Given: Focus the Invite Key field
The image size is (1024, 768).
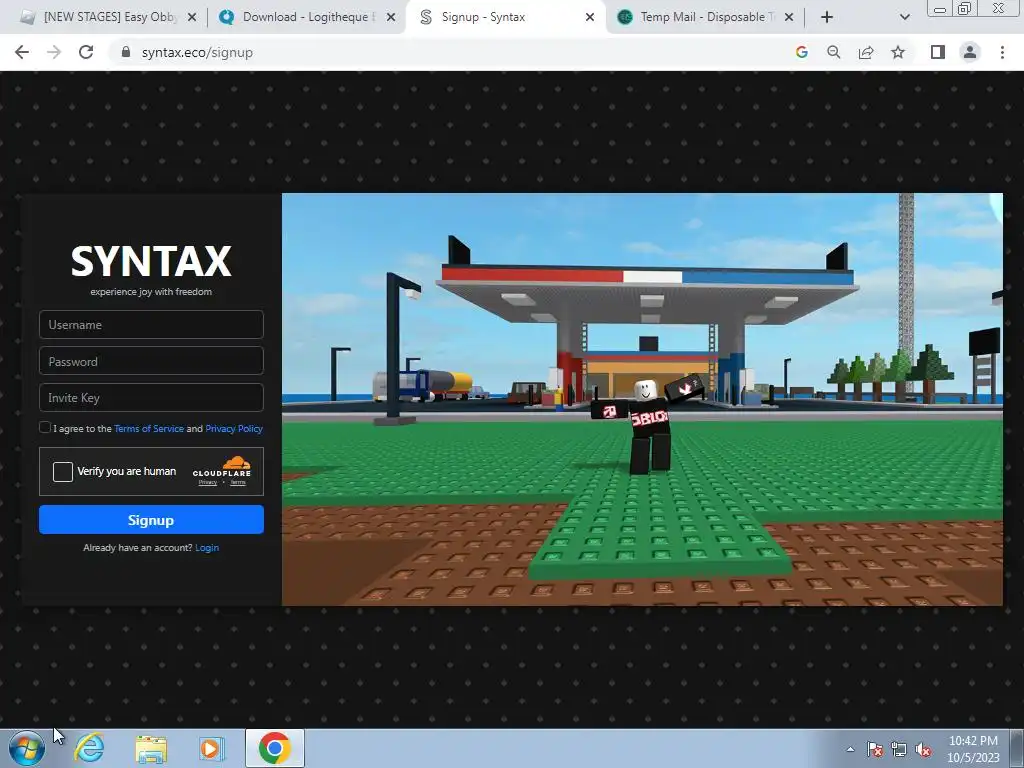Looking at the screenshot, I should click(x=151, y=398).
